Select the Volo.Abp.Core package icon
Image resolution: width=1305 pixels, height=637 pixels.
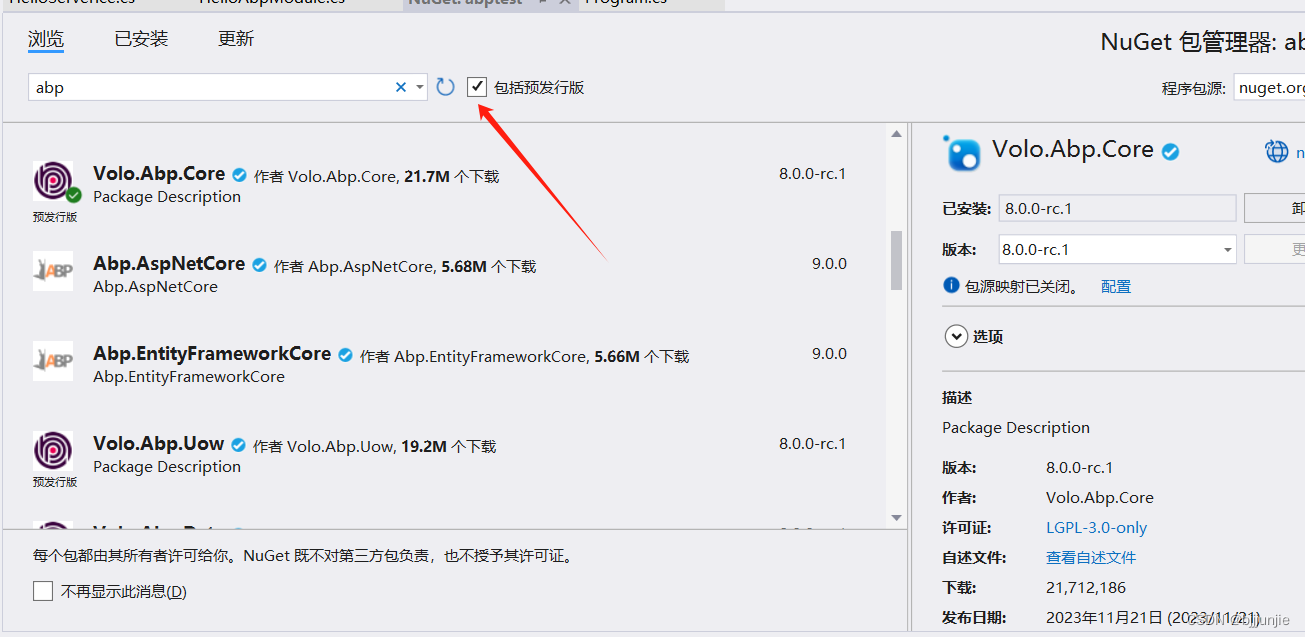tap(53, 182)
